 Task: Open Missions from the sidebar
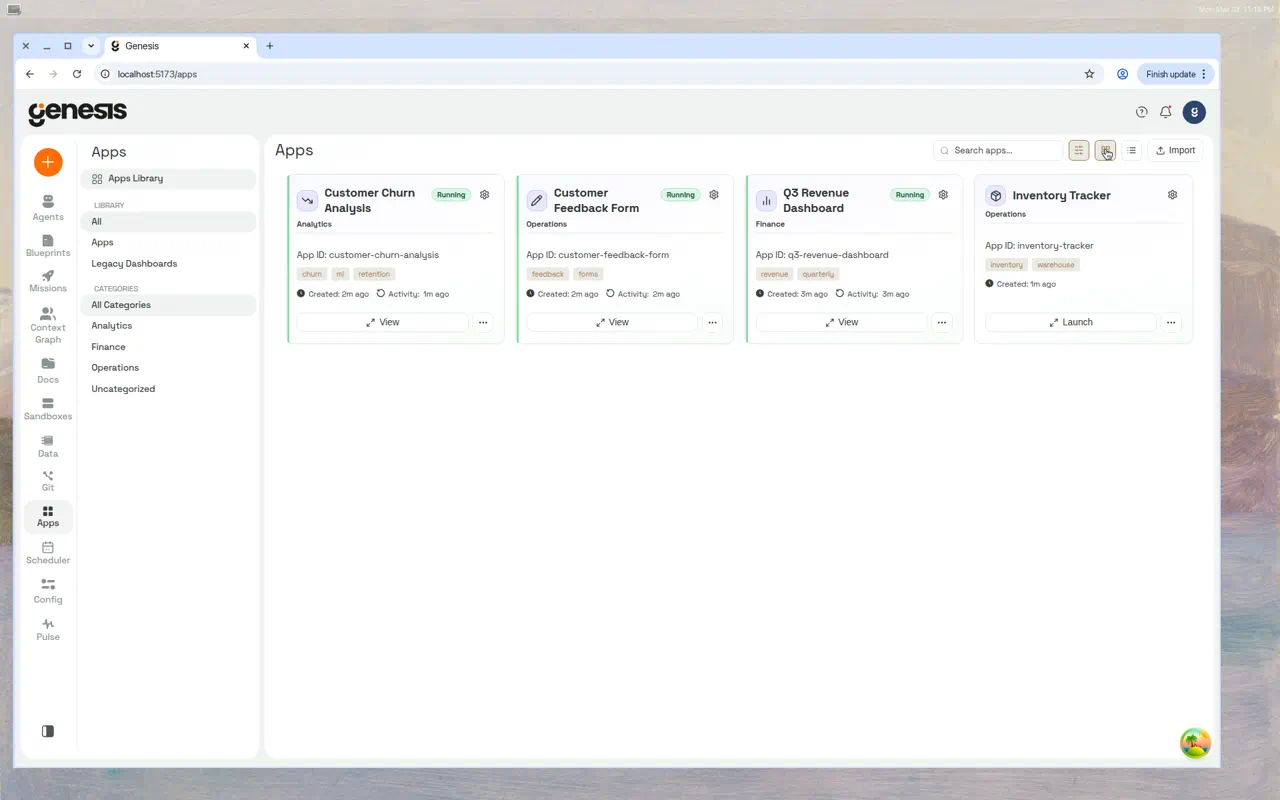[48, 281]
